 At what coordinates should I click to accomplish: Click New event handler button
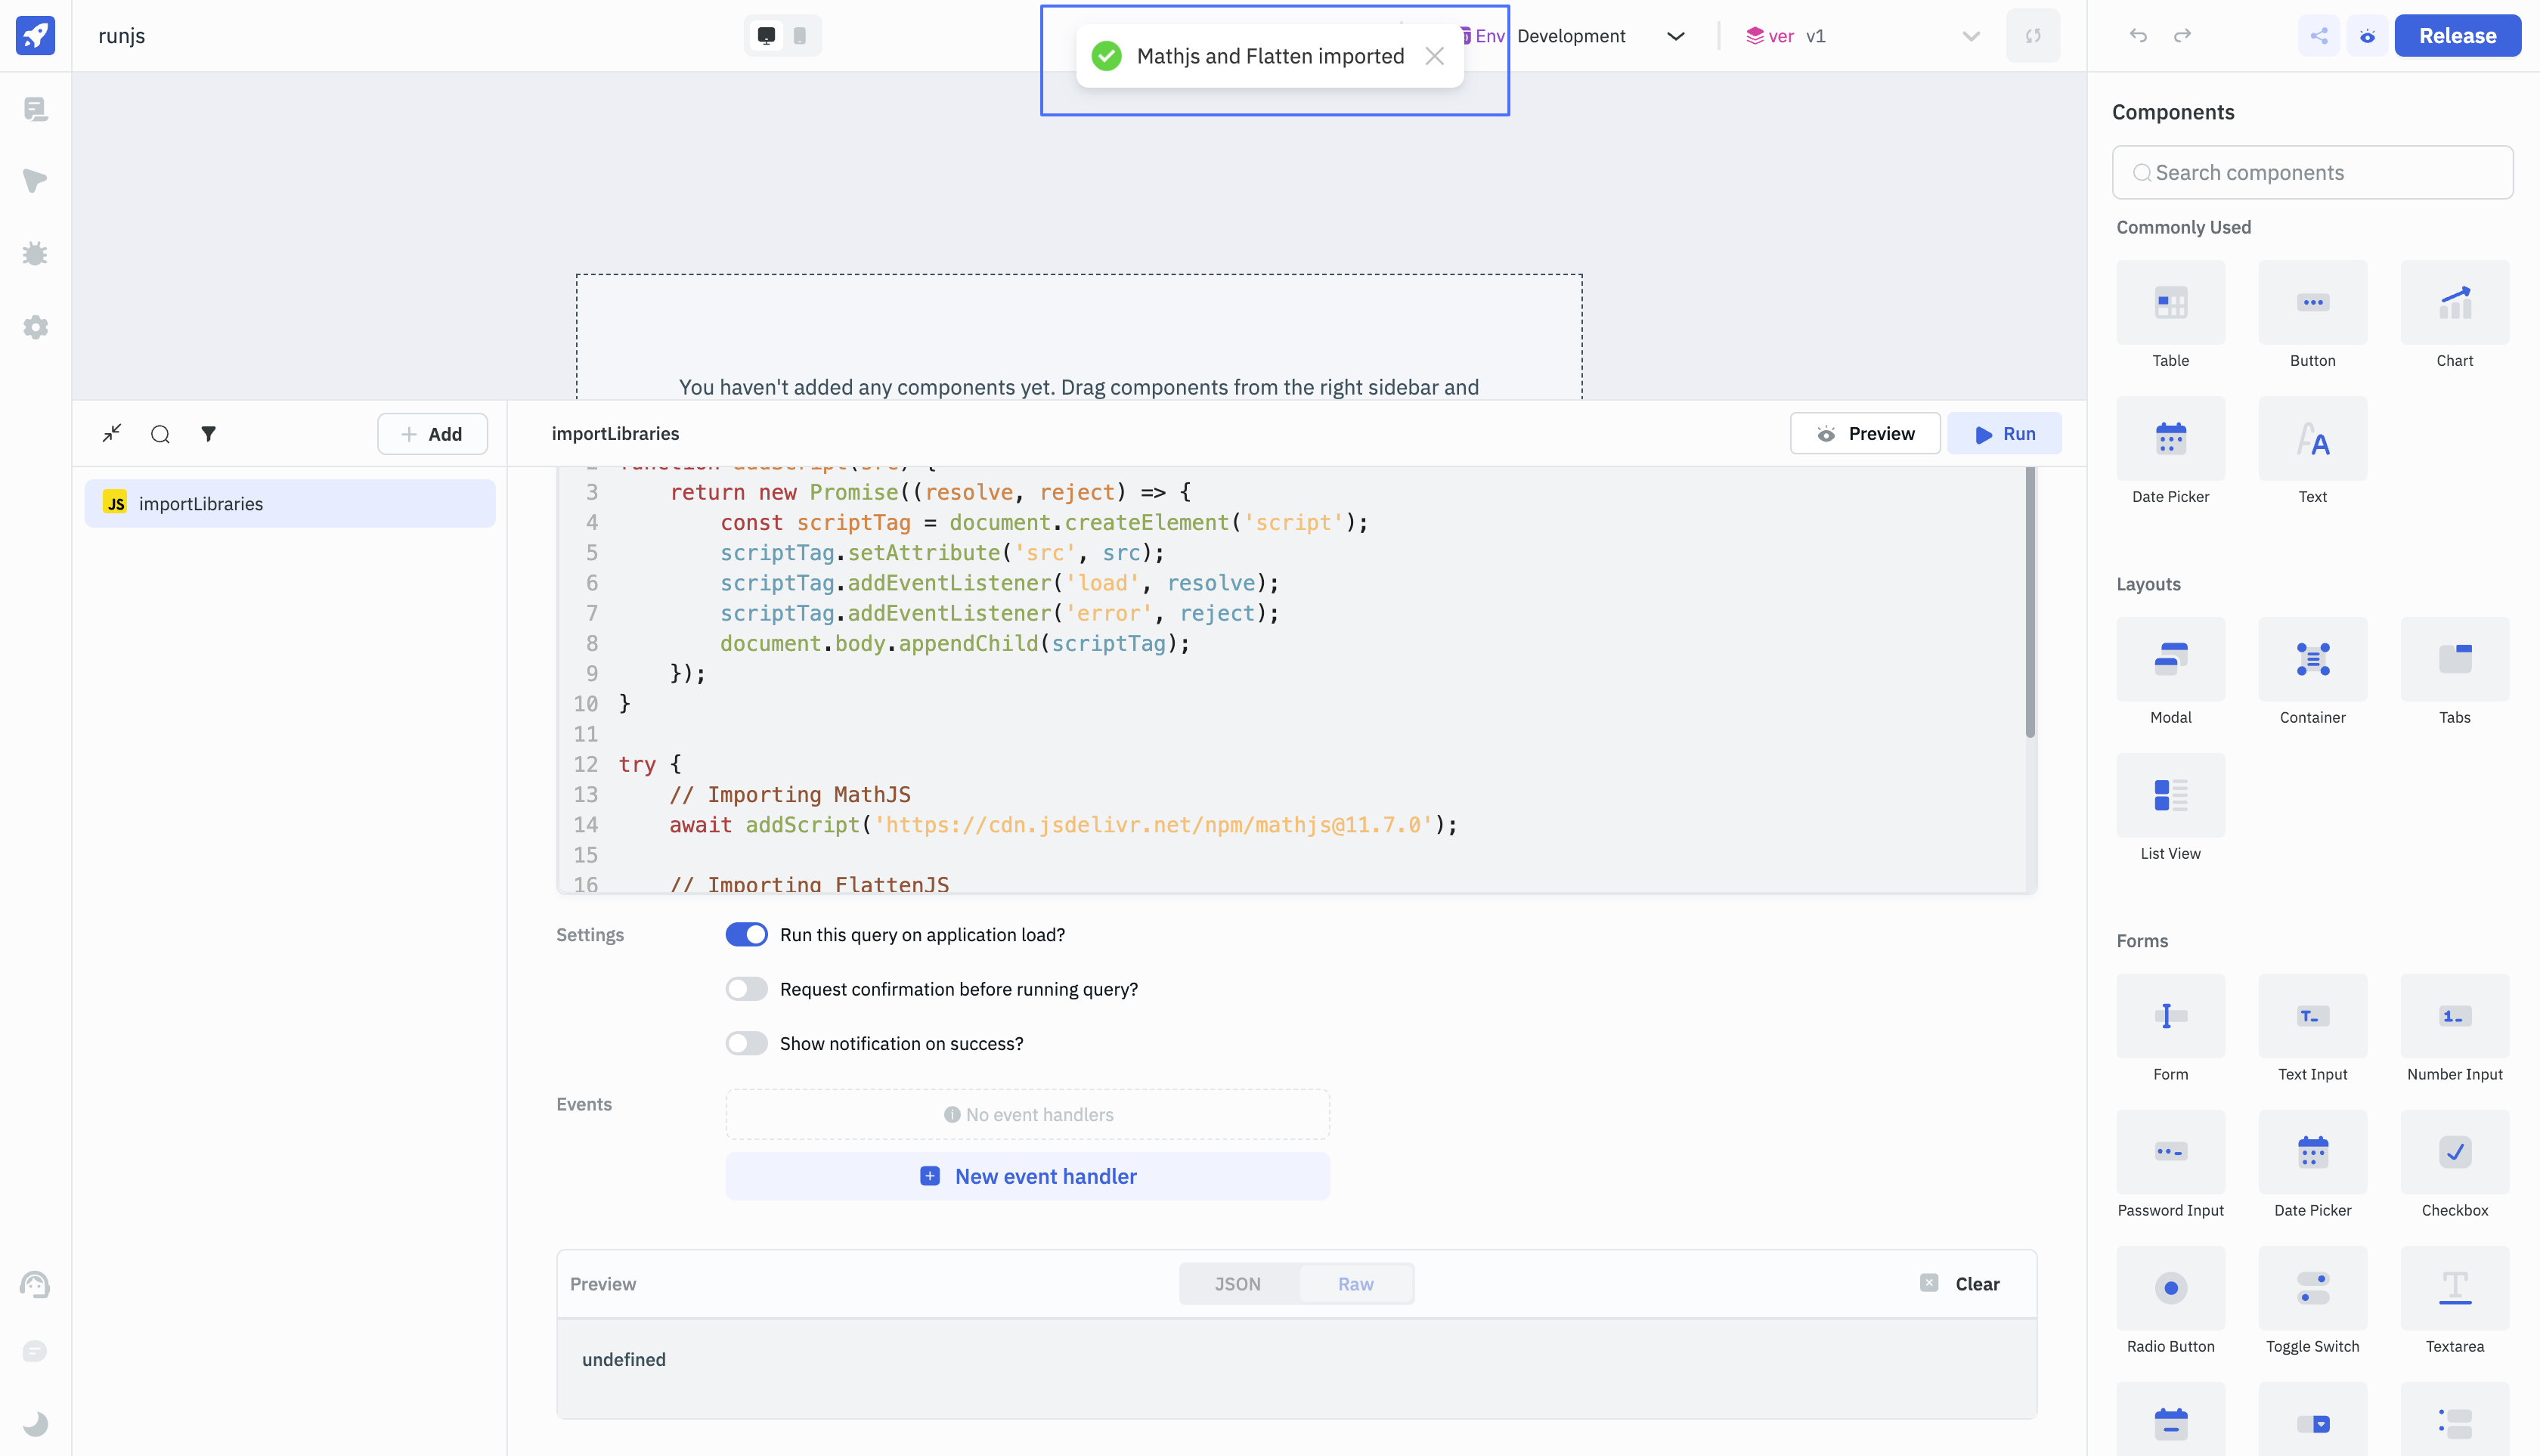[1027, 1176]
